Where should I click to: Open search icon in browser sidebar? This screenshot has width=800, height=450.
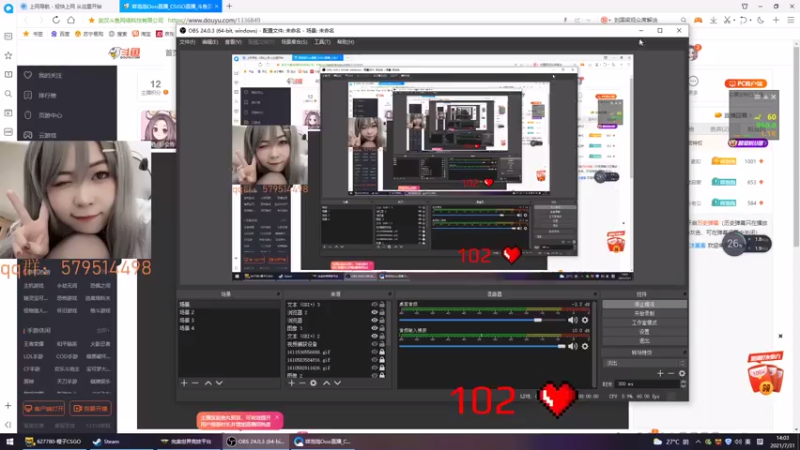8,94
